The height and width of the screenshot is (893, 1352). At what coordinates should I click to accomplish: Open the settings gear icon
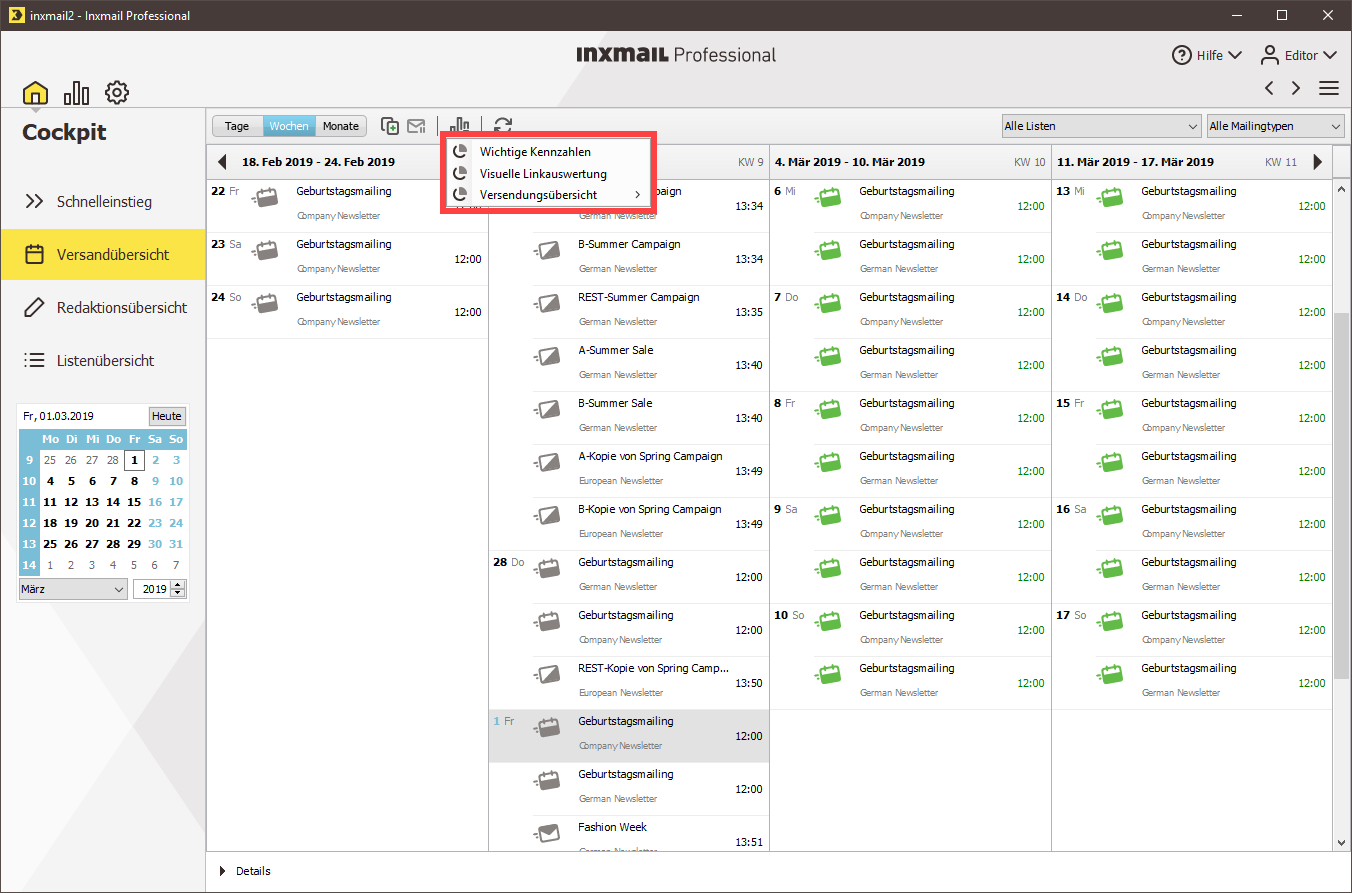[x=117, y=93]
